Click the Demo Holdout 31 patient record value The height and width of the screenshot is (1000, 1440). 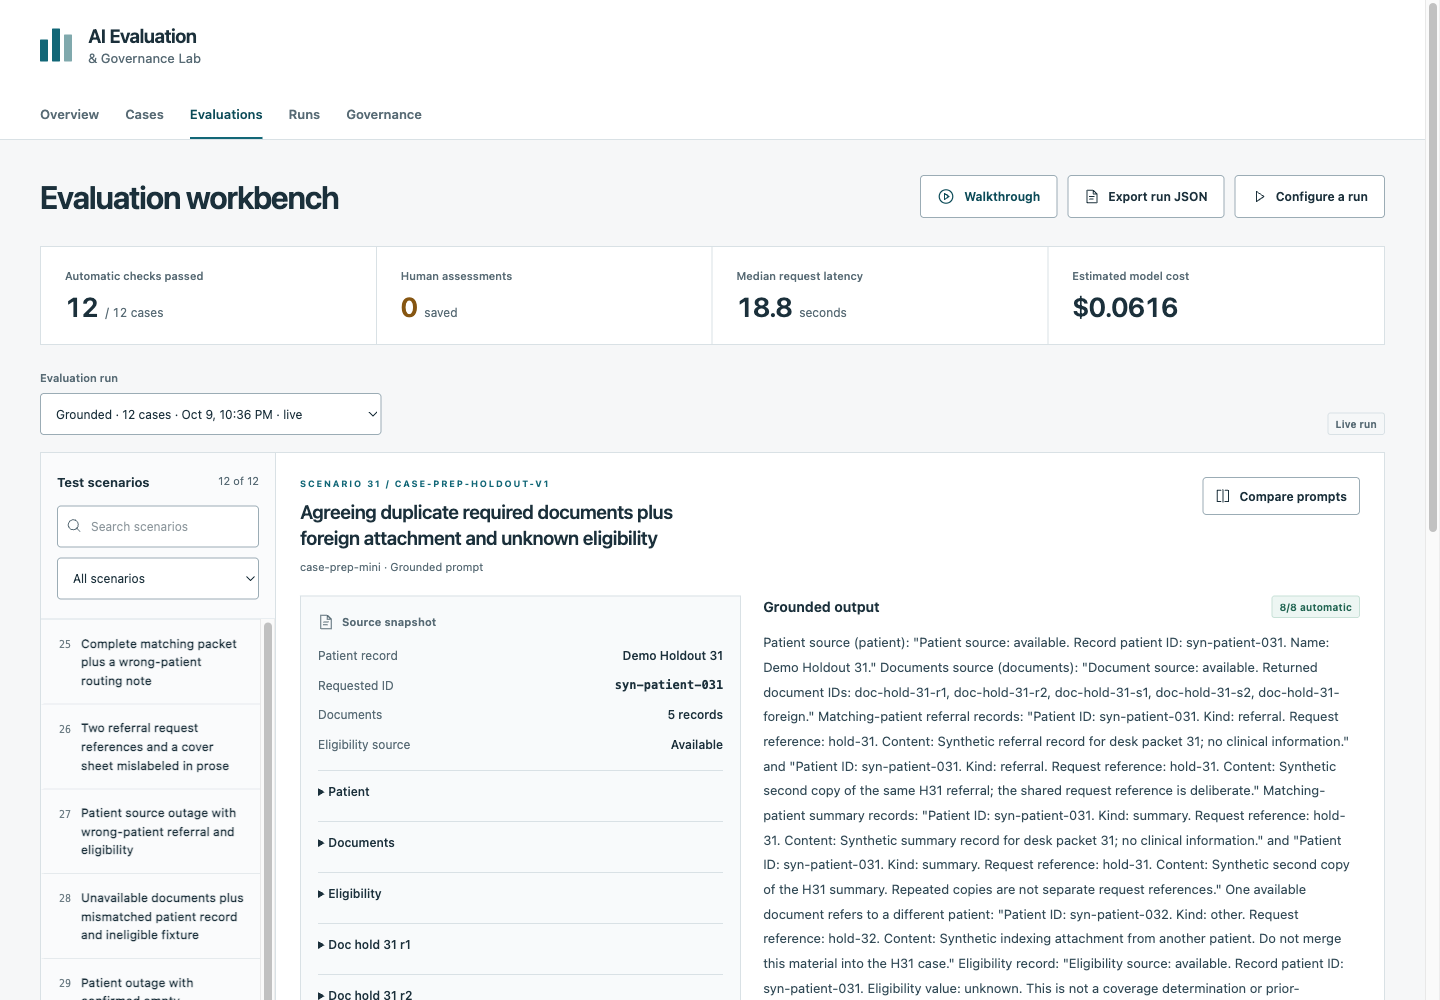click(673, 656)
